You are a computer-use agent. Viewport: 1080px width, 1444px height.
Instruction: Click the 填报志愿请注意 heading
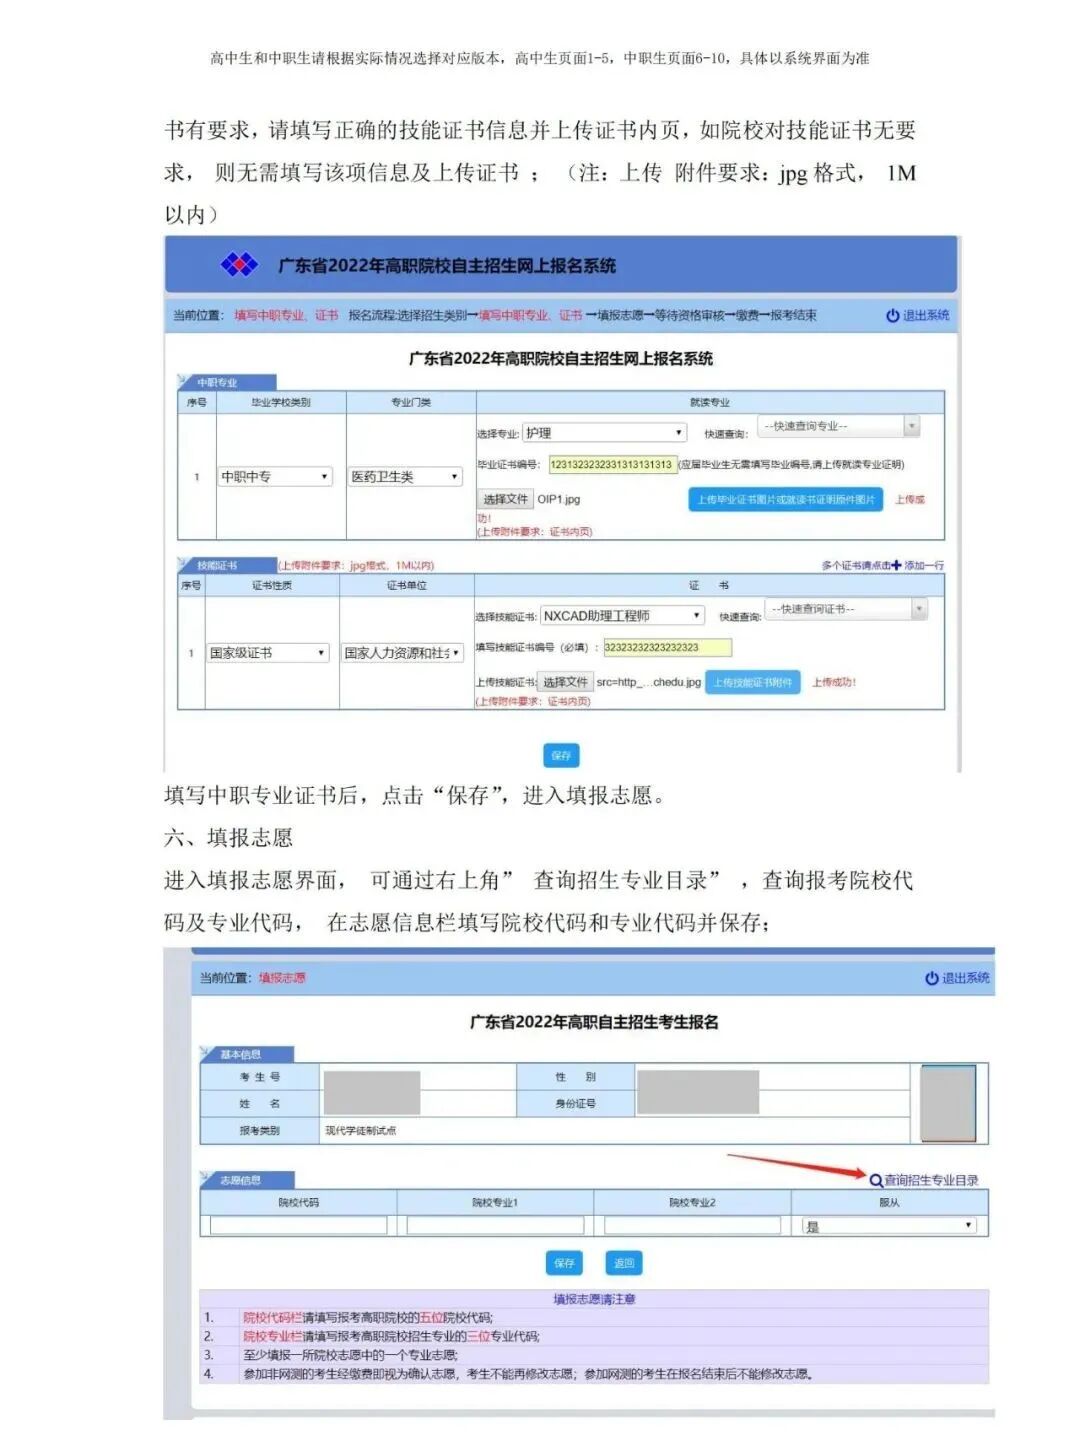pyautogui.click(x=594, y=1299)
